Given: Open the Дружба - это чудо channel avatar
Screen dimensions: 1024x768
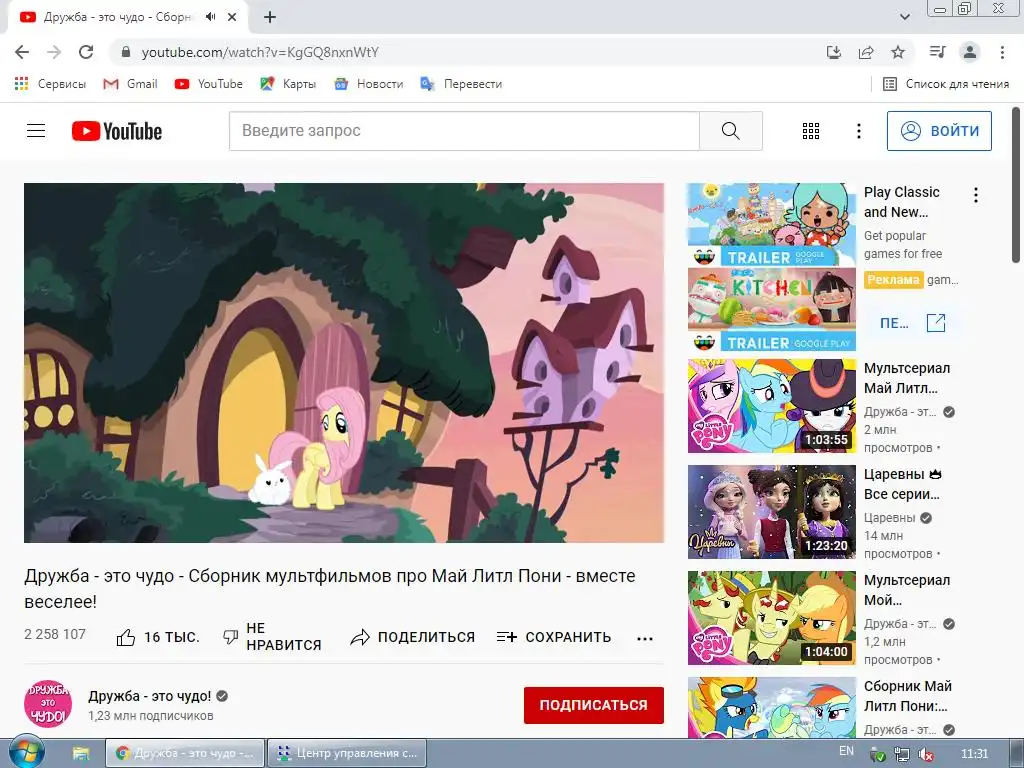Looking at the screenshot, I should pos(48,704).
